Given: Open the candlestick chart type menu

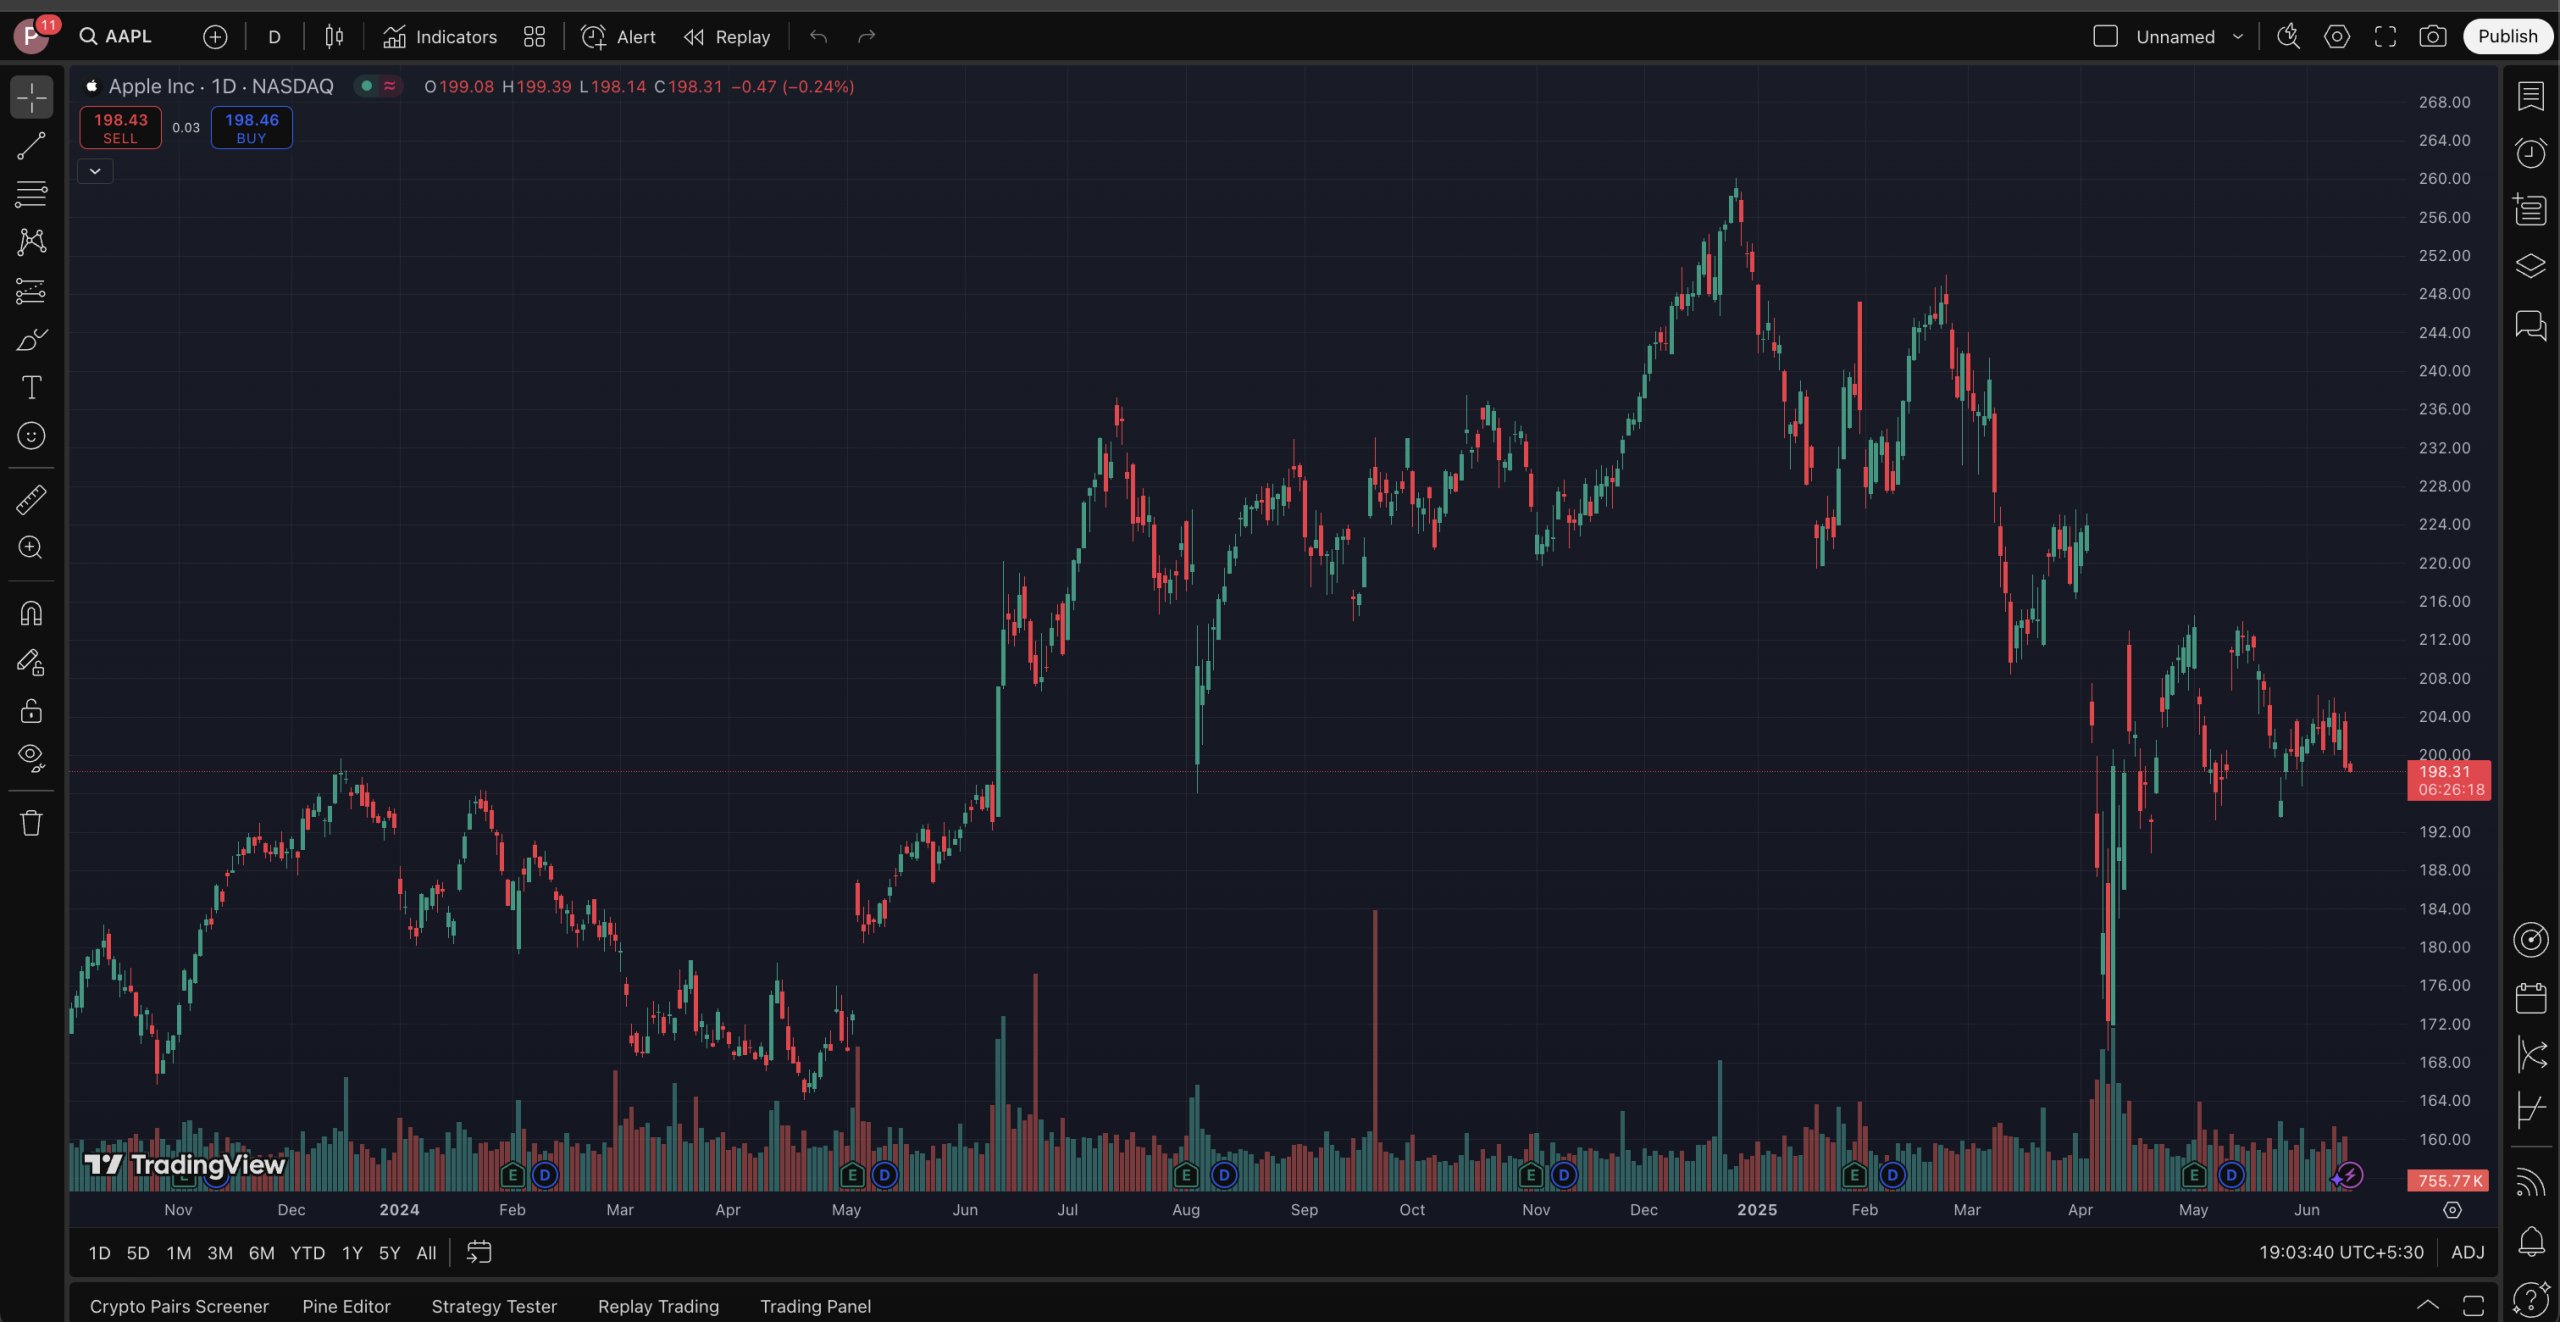Looking at the screenshot, I should [334, 37].
